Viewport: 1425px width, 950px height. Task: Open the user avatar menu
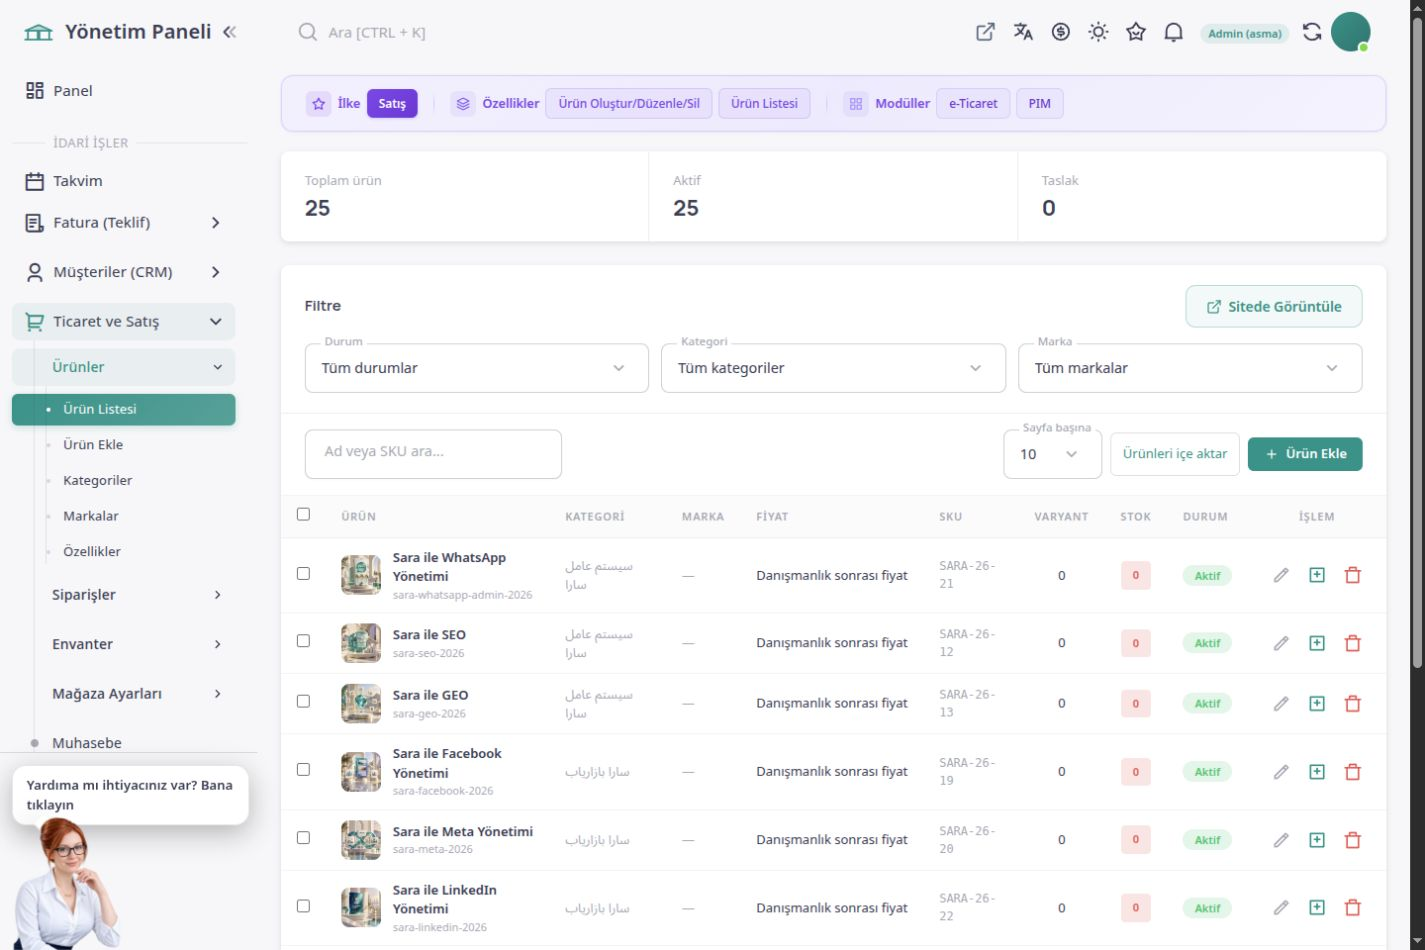pos(1350,32)
